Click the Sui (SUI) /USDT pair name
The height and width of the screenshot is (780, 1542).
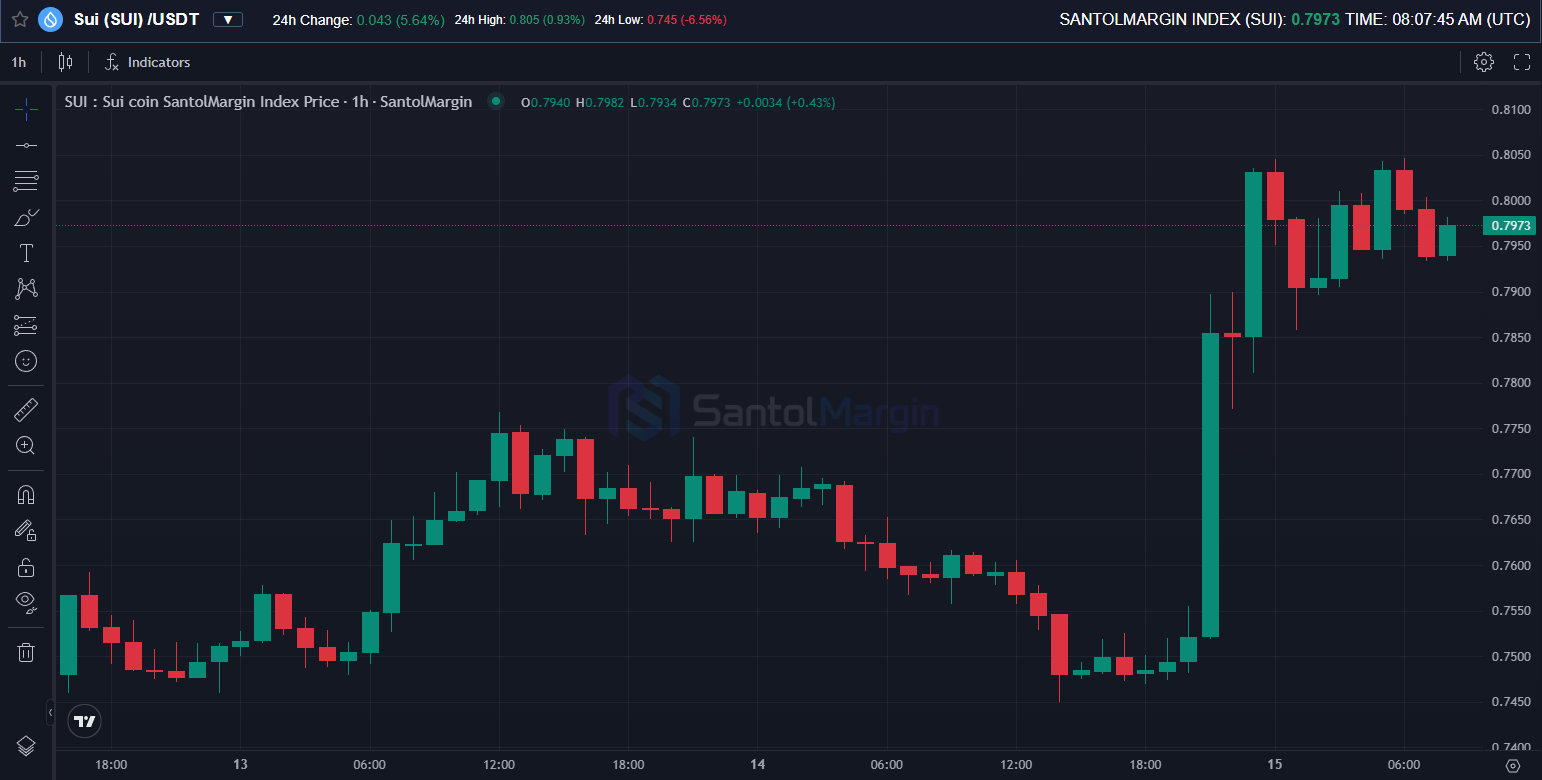137,19
